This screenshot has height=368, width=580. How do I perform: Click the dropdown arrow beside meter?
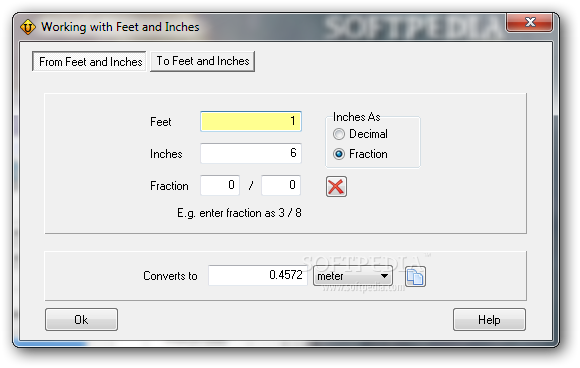click(384, 276)
